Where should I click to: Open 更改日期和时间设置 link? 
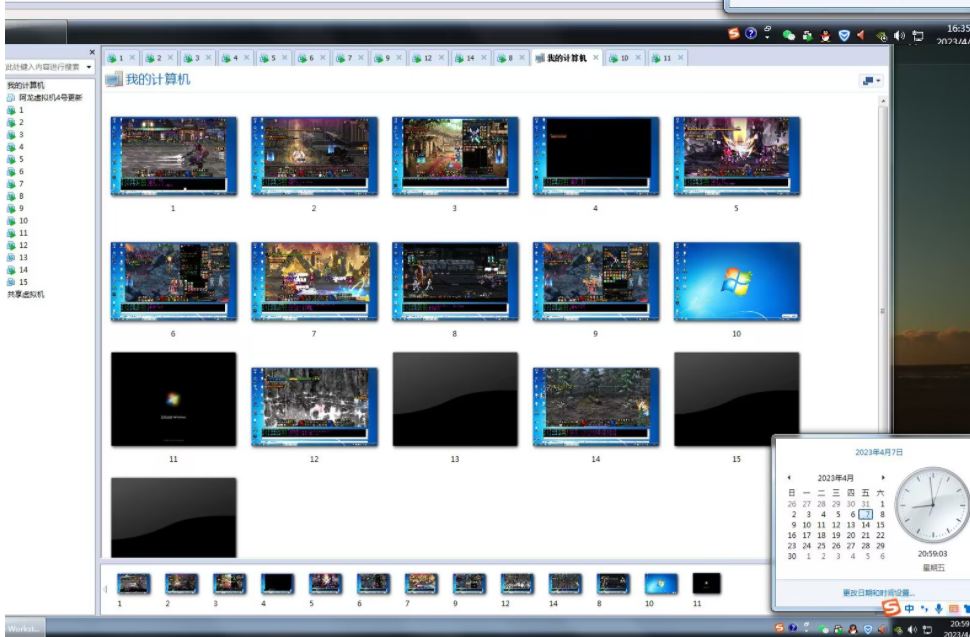pos(878,592)
